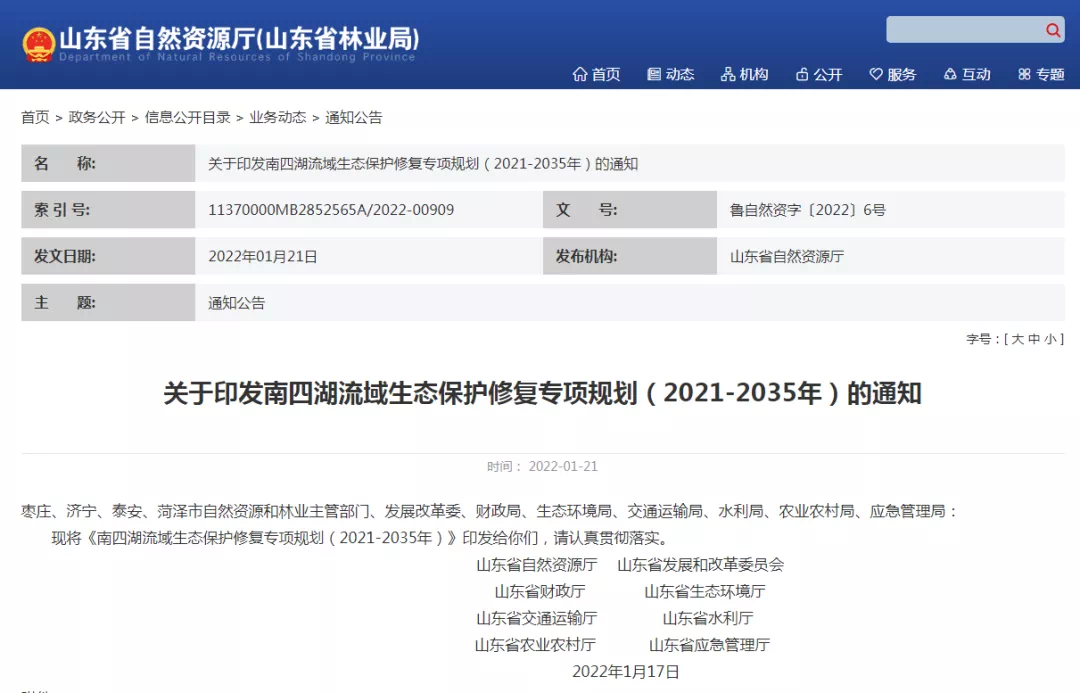Select the subject value 通知公告 in table
The image size is (1080, 693).
236,302
